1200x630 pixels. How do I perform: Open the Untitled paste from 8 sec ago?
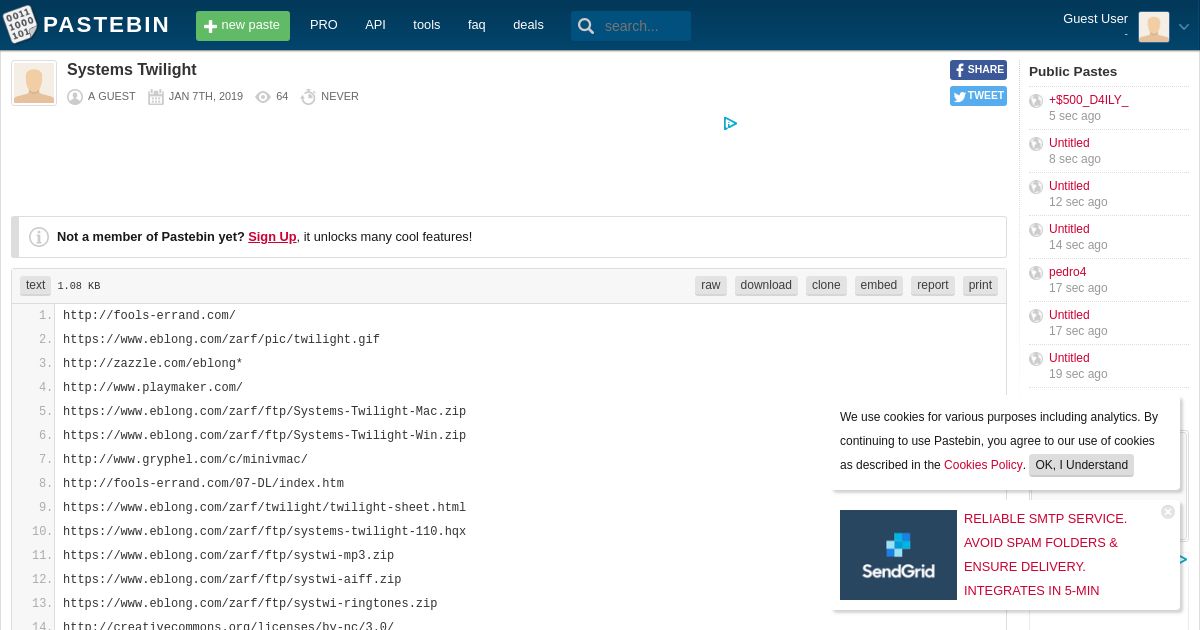[x=1069, y=143]
